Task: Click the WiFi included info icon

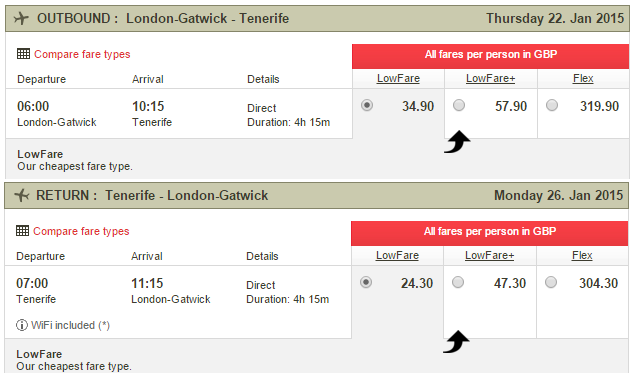Action: point(21,325)
